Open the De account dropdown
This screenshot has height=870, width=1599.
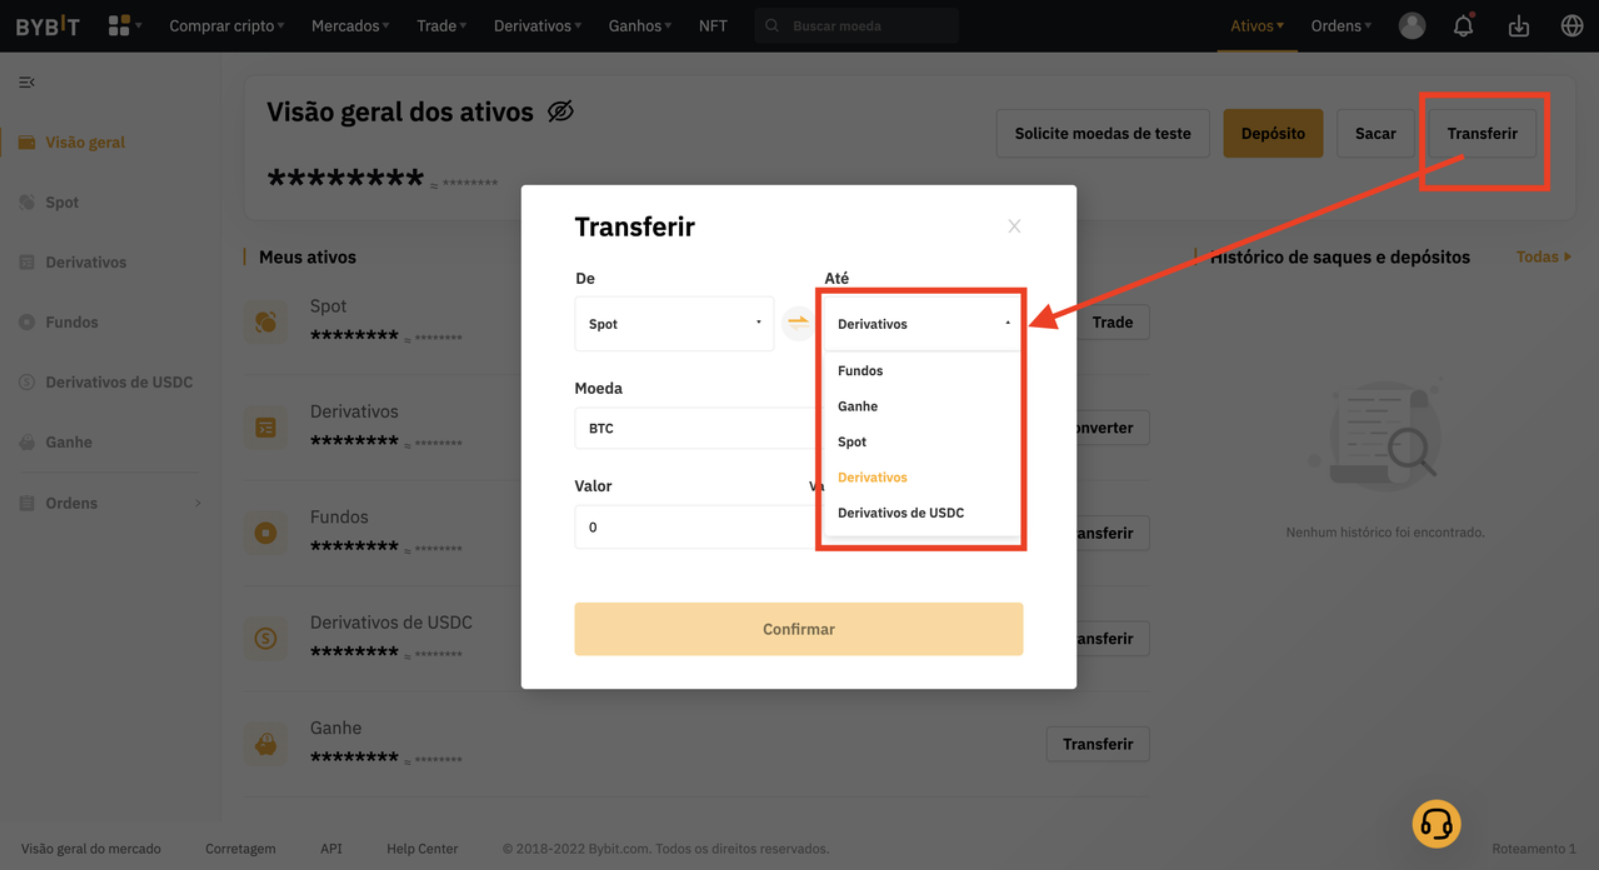[674, 324]
